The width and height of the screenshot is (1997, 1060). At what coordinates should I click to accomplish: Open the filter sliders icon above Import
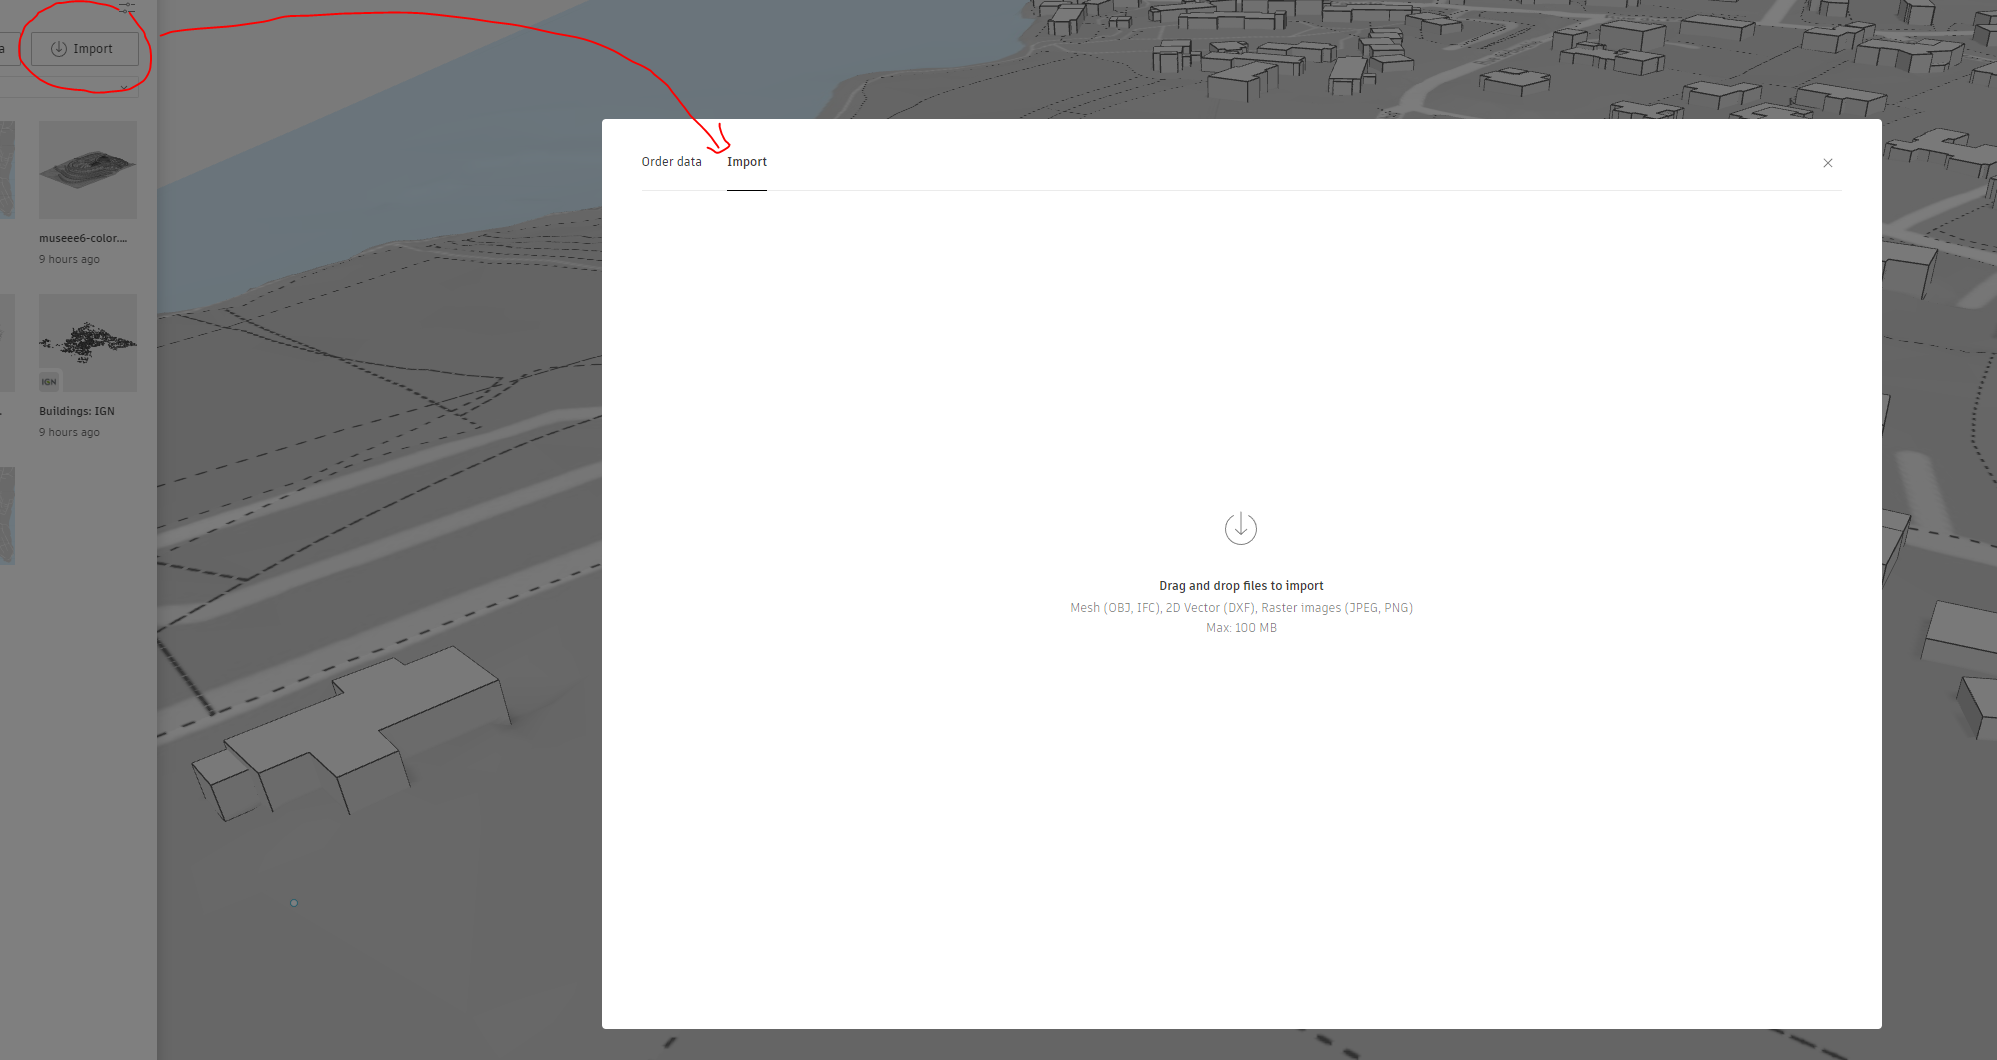[126, 7]
